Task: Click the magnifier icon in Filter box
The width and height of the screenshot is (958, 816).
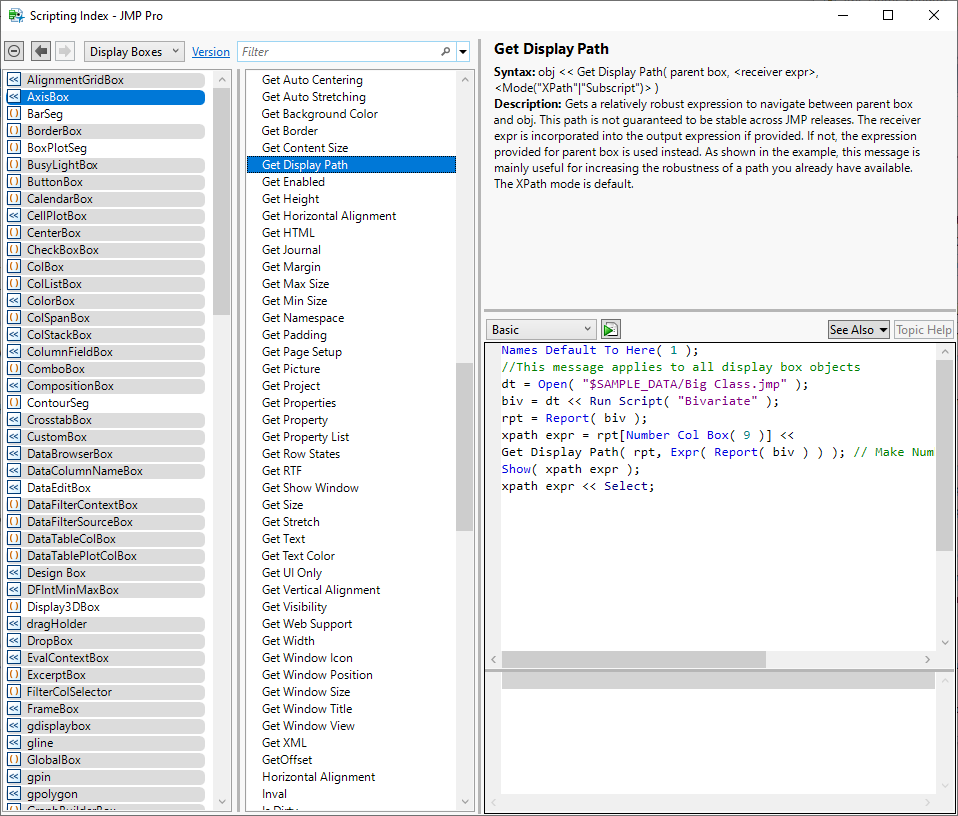Action: click(446, 51)
